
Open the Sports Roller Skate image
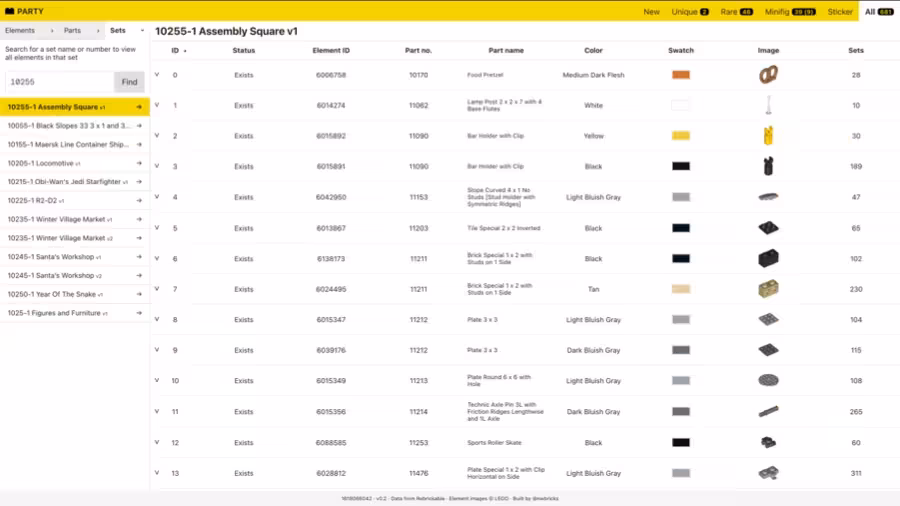click(x=768, y=442)
